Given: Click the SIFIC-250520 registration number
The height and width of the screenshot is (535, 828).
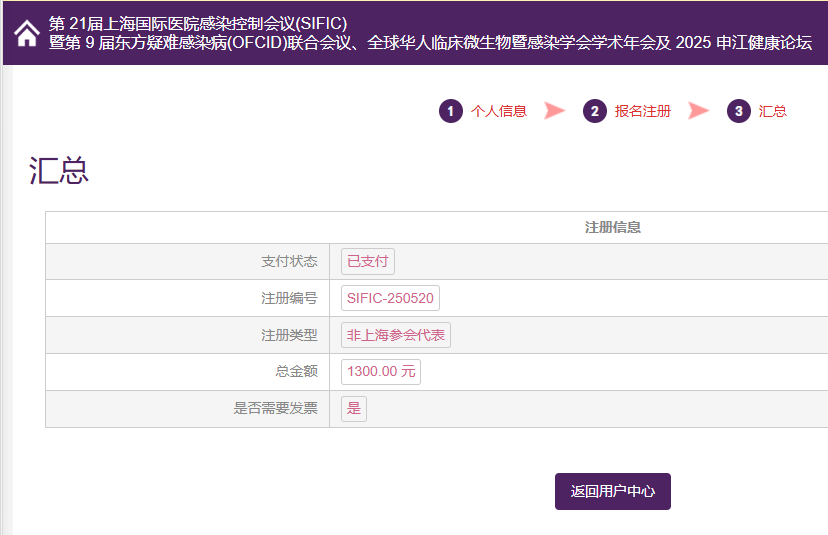Looking at the screenshot, I should (390, 299).
